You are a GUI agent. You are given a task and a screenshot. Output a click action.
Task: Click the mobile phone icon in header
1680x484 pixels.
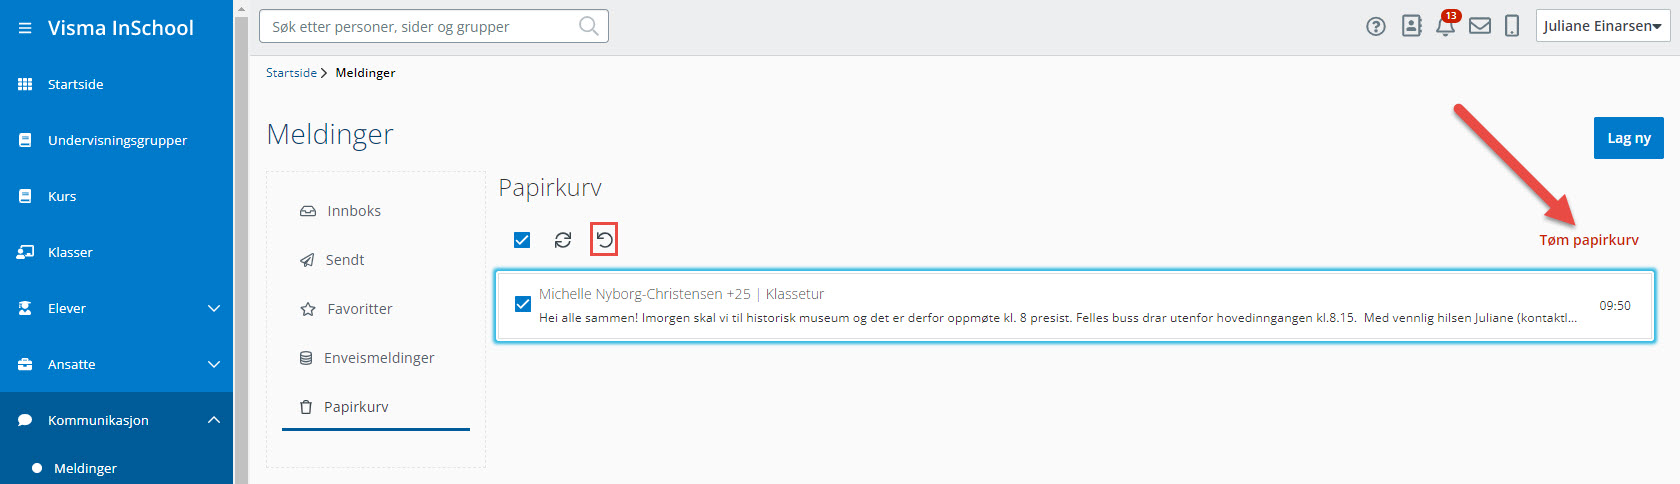[x=1512, y=26]
